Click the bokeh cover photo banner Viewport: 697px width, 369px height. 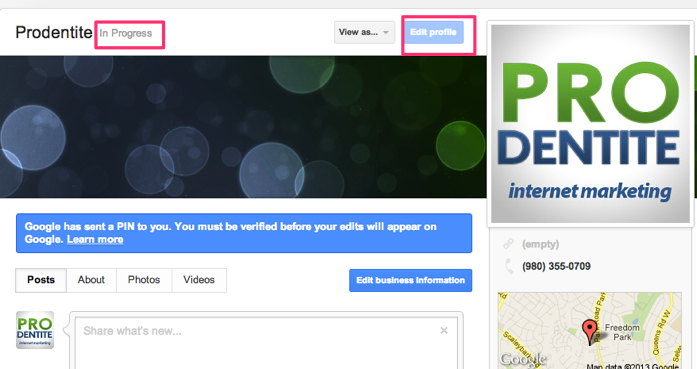[243, 127]
